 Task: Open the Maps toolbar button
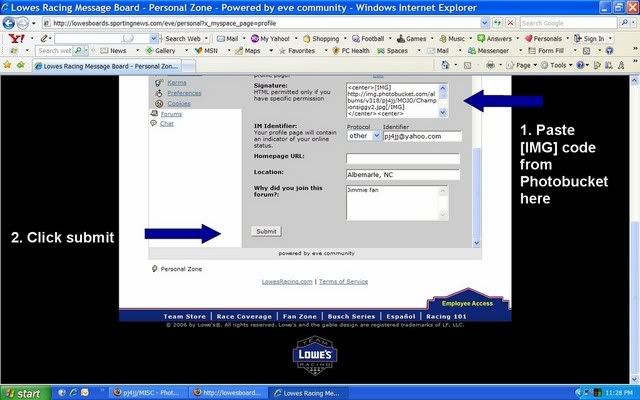pyautogui.click(x=248, y=51)
